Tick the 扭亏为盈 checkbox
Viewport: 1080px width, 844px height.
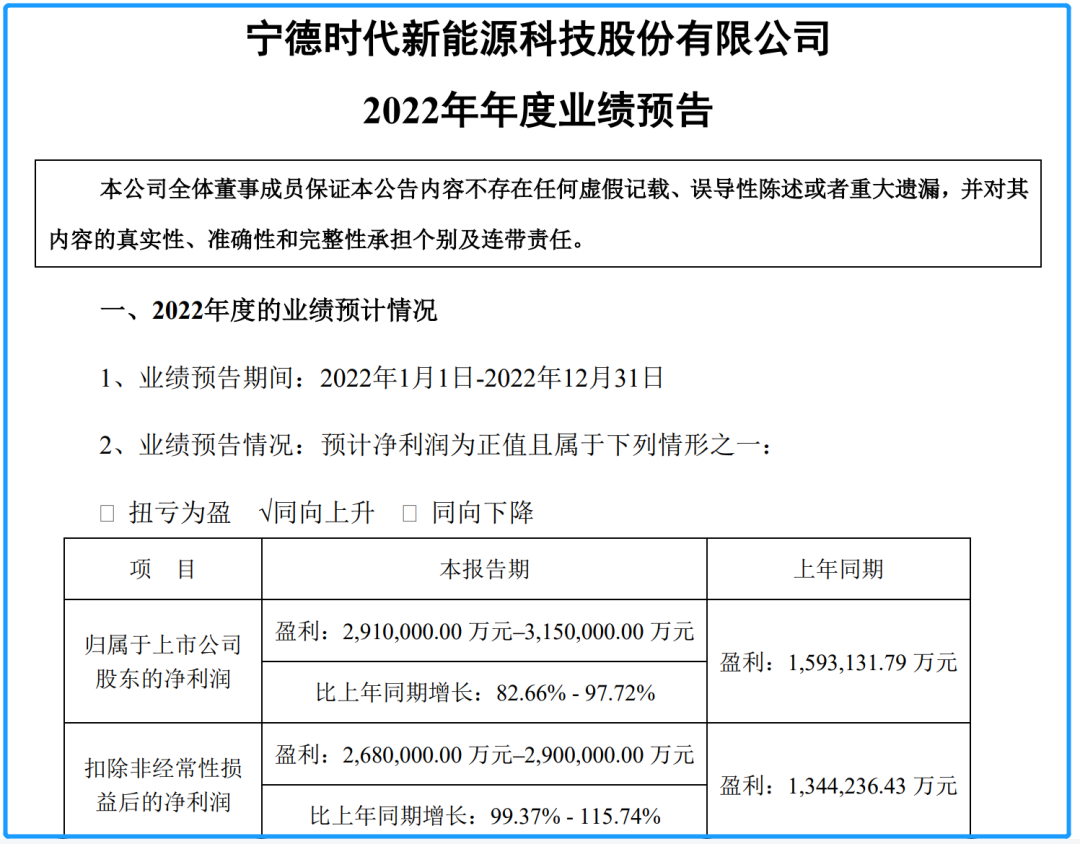(107, 513)
